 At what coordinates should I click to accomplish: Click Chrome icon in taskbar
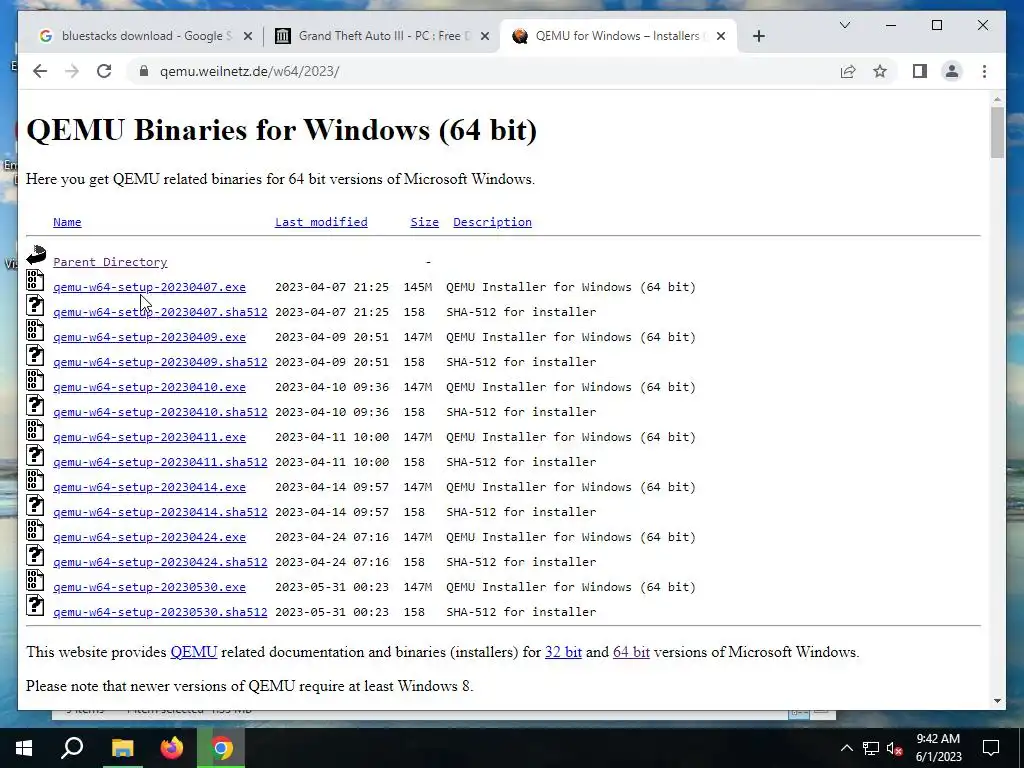click(222, 748)
